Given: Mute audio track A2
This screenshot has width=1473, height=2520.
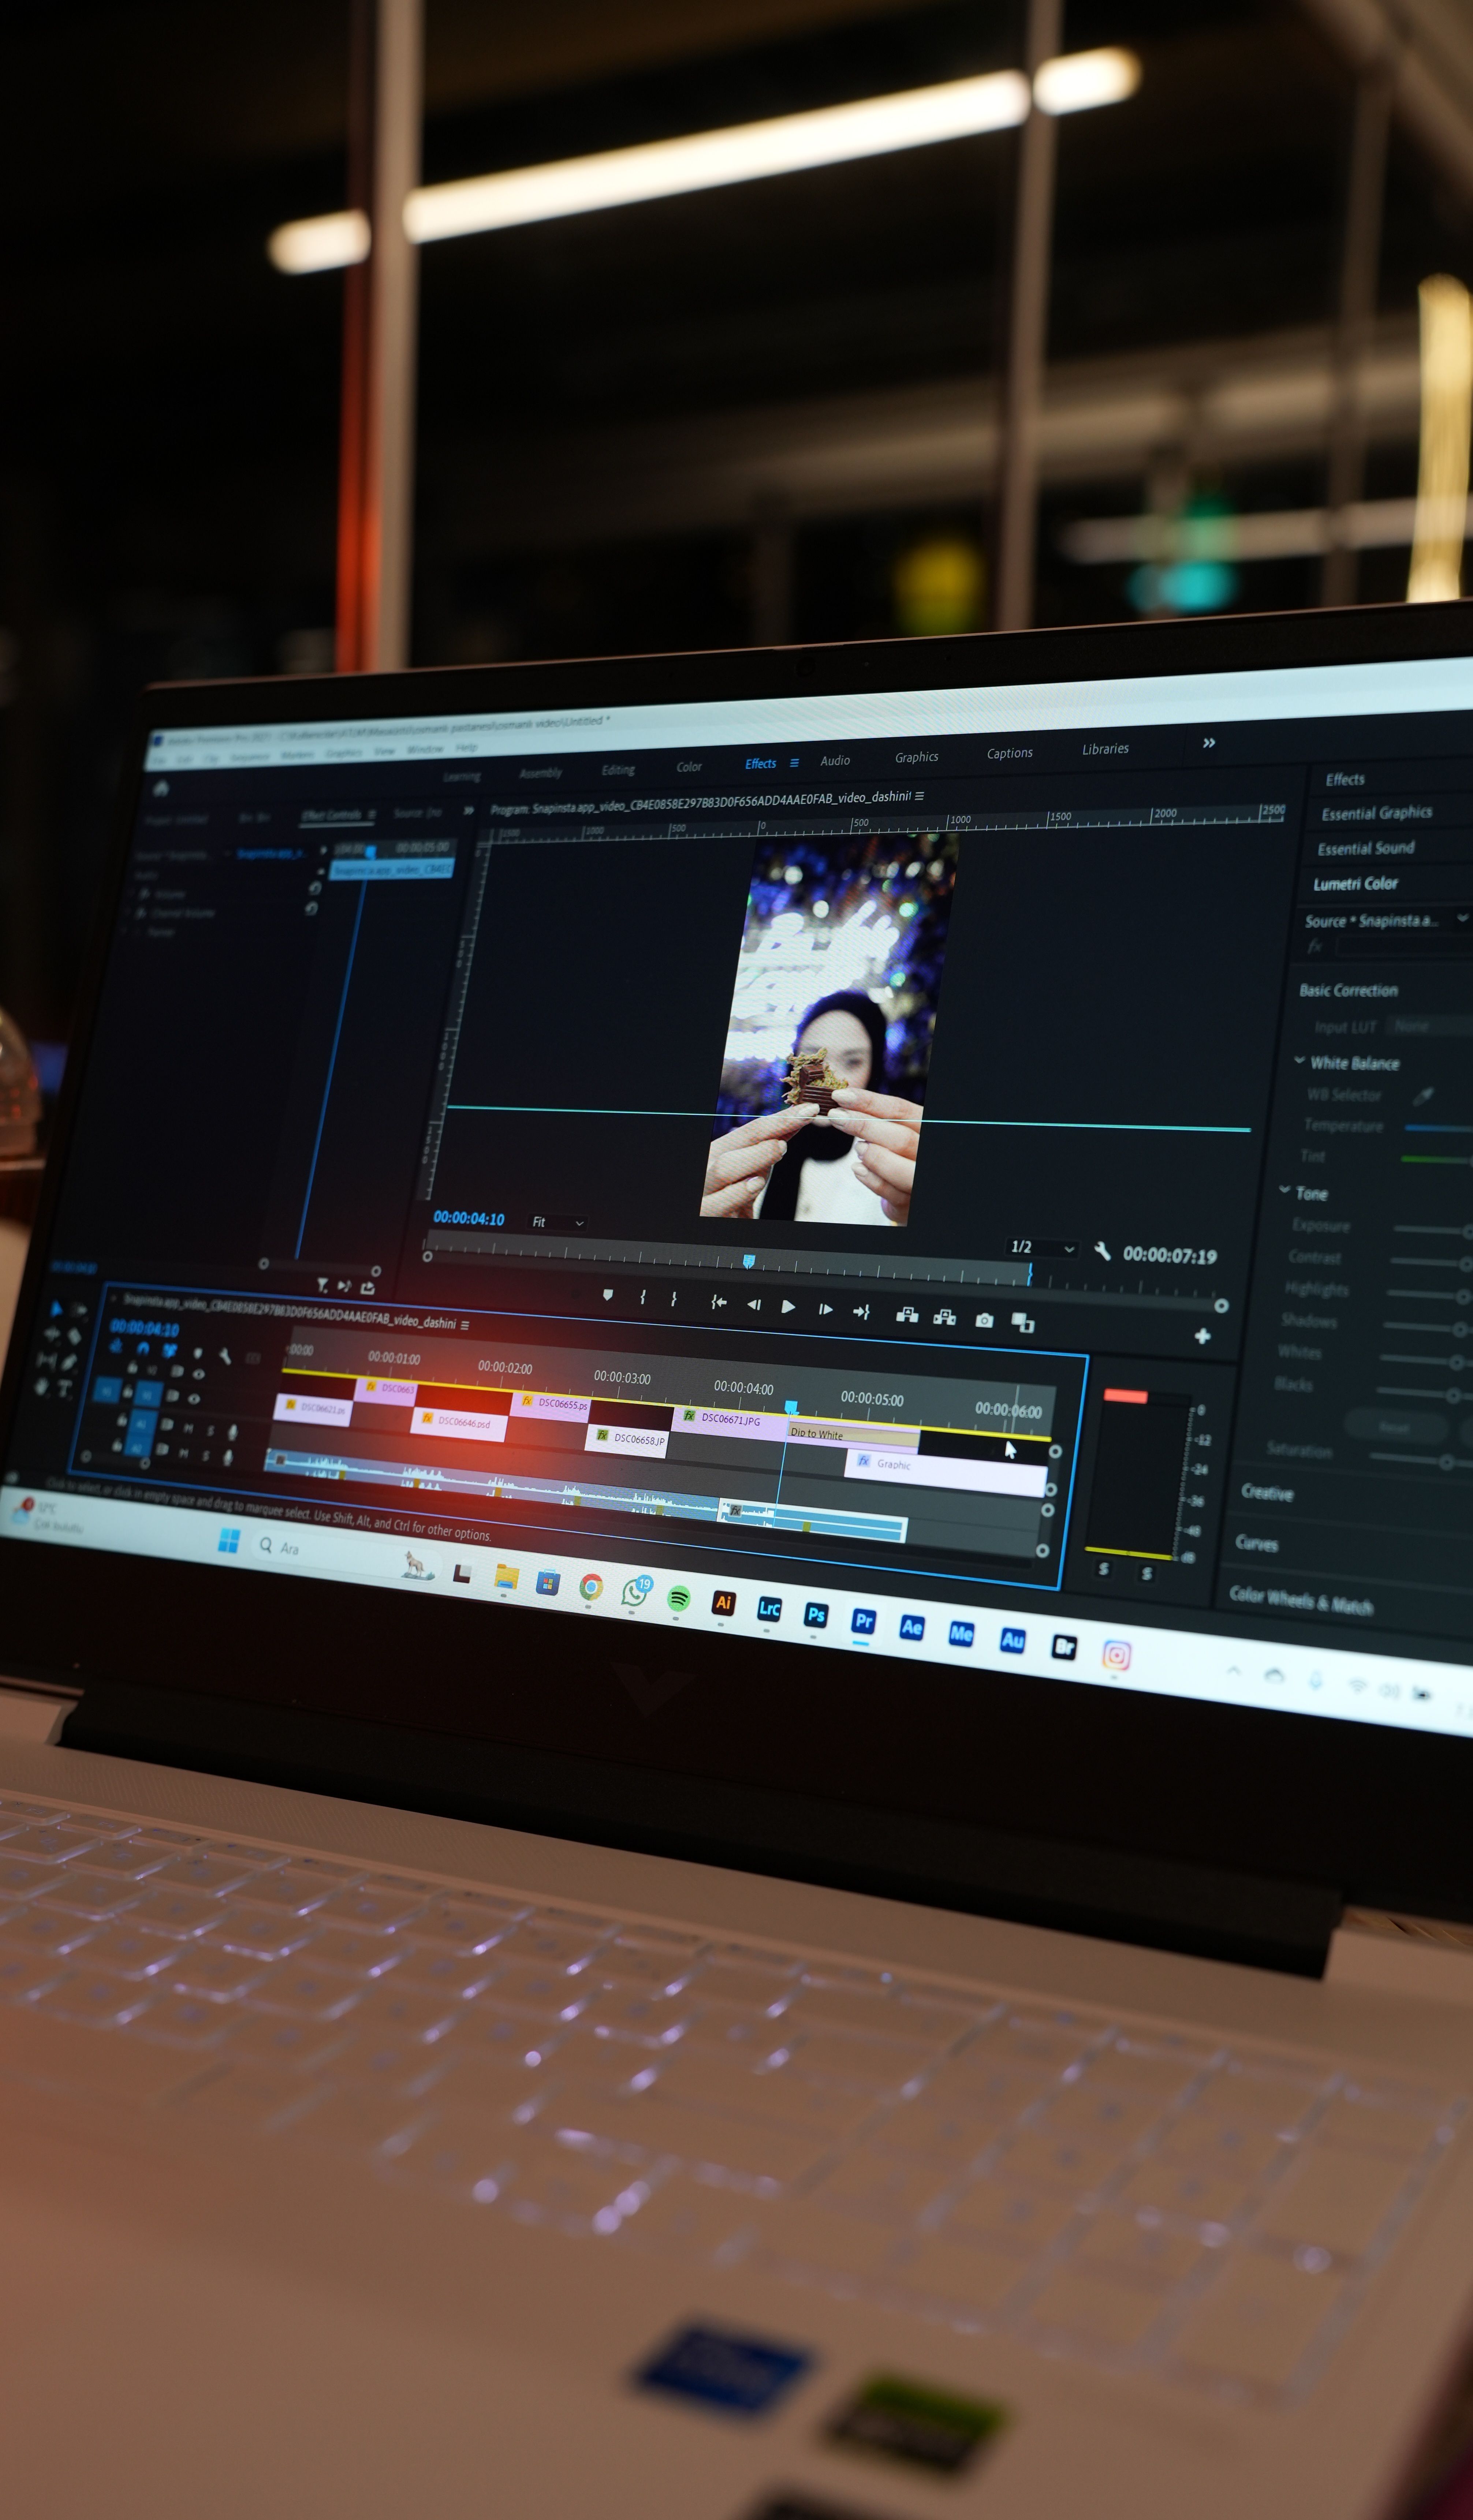Looking at the screenshot, I should pyautogui.click(x=184, y=1453).
